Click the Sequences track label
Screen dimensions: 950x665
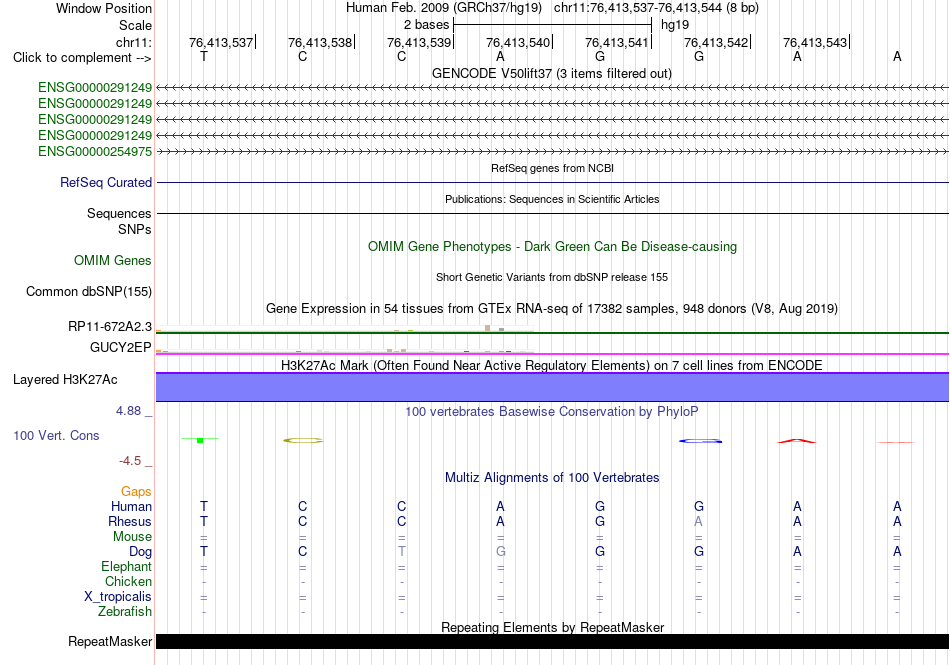119,213
